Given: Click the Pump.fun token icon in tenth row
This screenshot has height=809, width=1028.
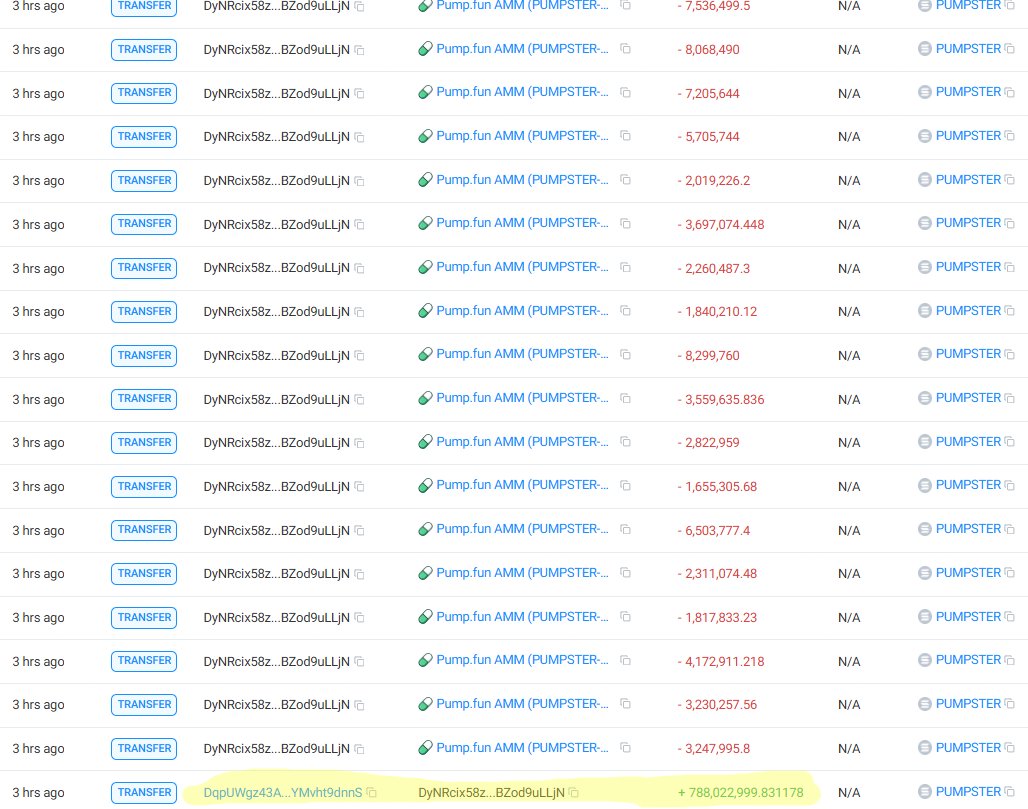Looking at the screenshot, I should [x=426, y=398].
